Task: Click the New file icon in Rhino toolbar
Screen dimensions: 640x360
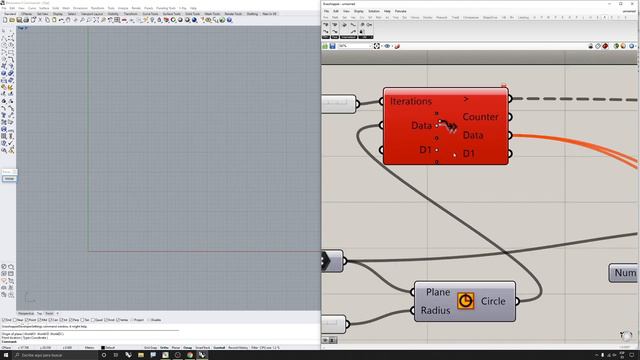Action: click(5, 20)
